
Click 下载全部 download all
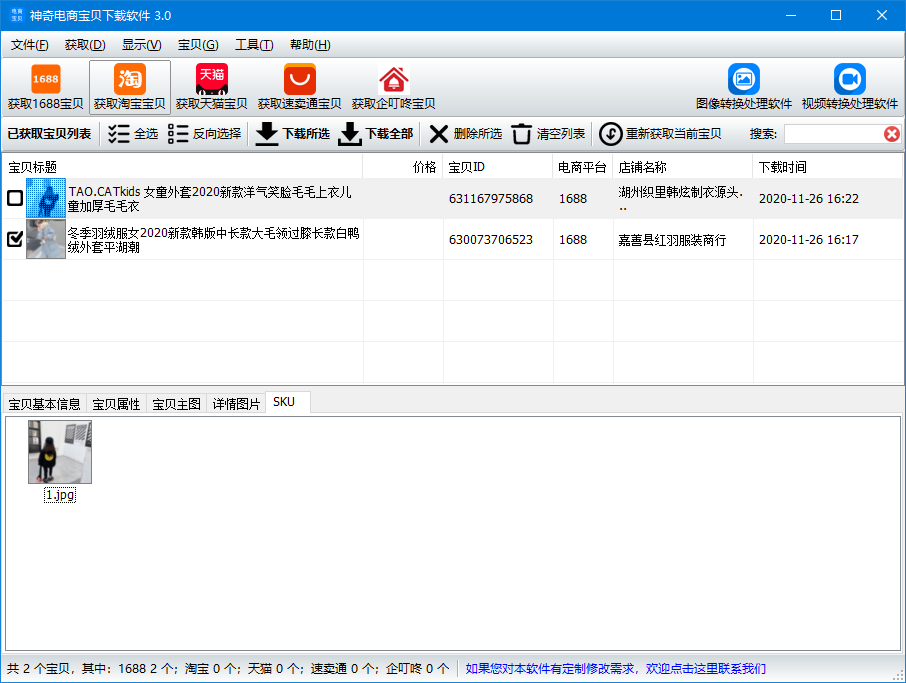click(376, 133)
